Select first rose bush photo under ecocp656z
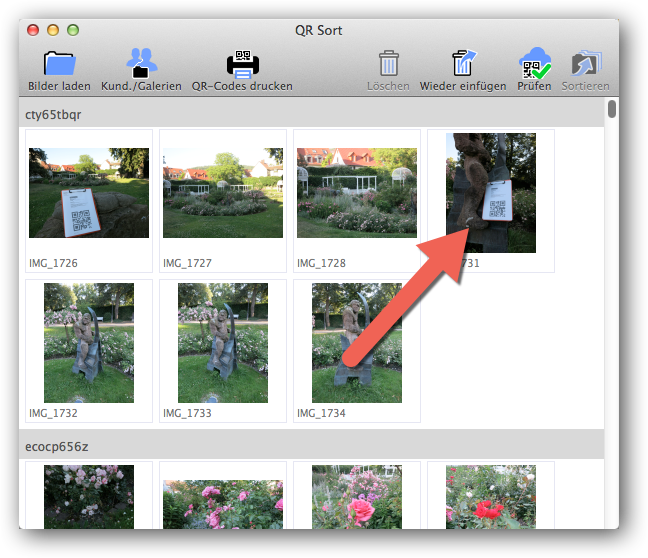The image size is (648, 558). [x=89, y=497]
